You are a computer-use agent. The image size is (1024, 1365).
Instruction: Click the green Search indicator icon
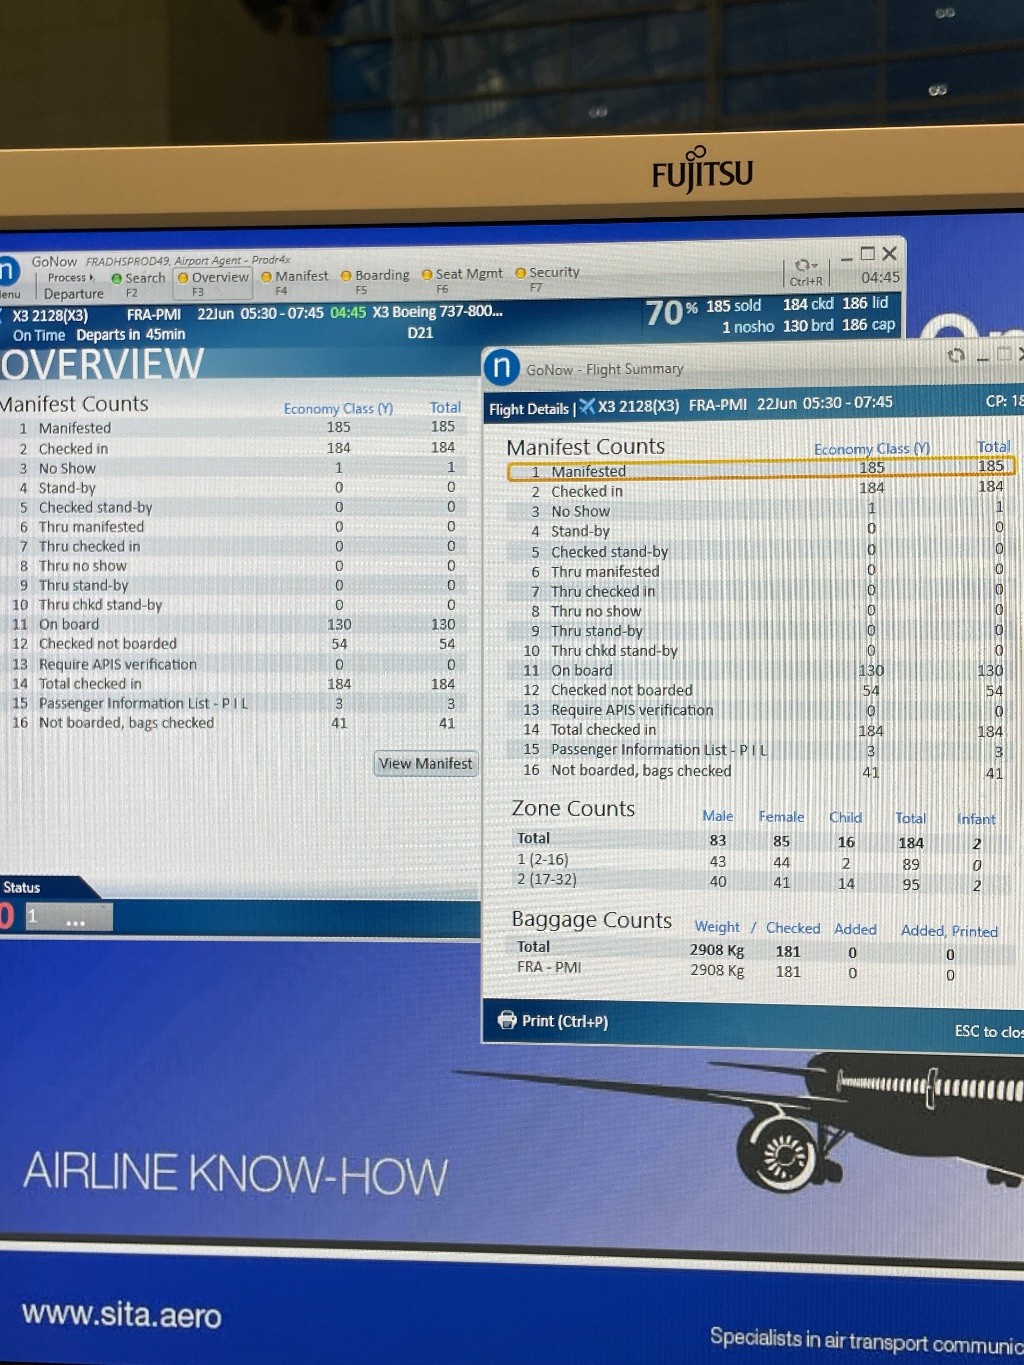click(117, 278)
